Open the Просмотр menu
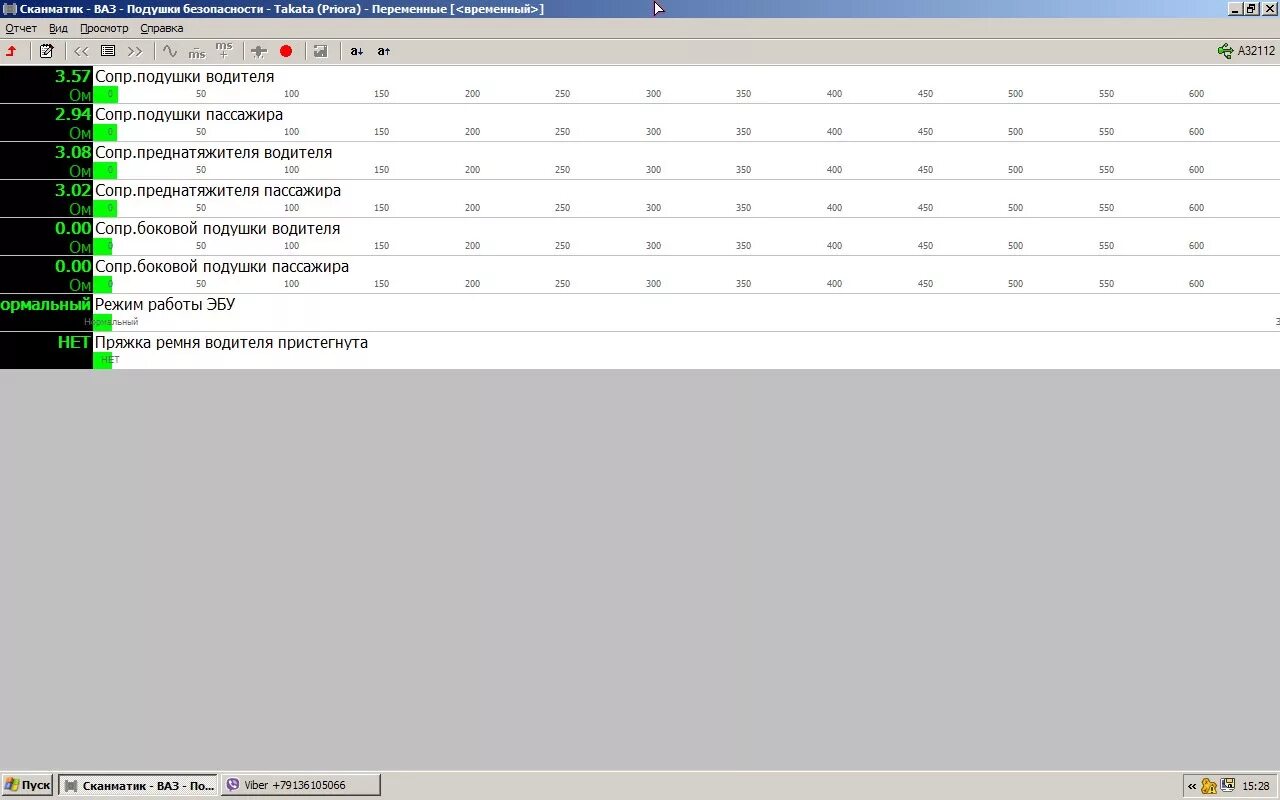Image resolution: width=1280 pixels, height=800 pixels. [x=104, y=28]
